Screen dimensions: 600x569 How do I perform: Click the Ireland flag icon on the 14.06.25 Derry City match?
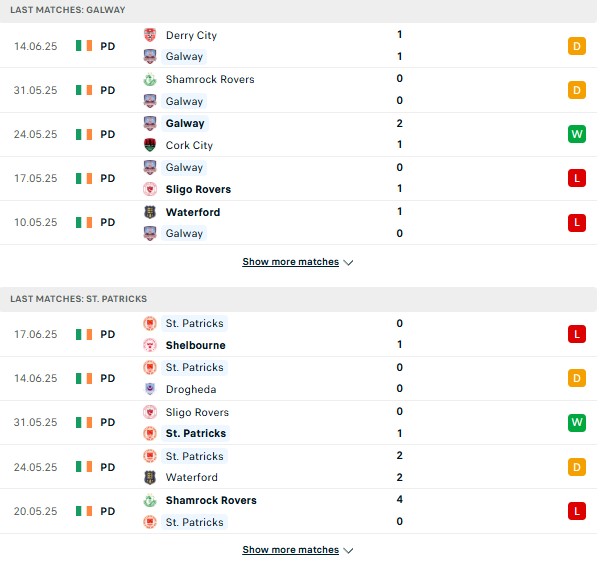click(84, 46)
